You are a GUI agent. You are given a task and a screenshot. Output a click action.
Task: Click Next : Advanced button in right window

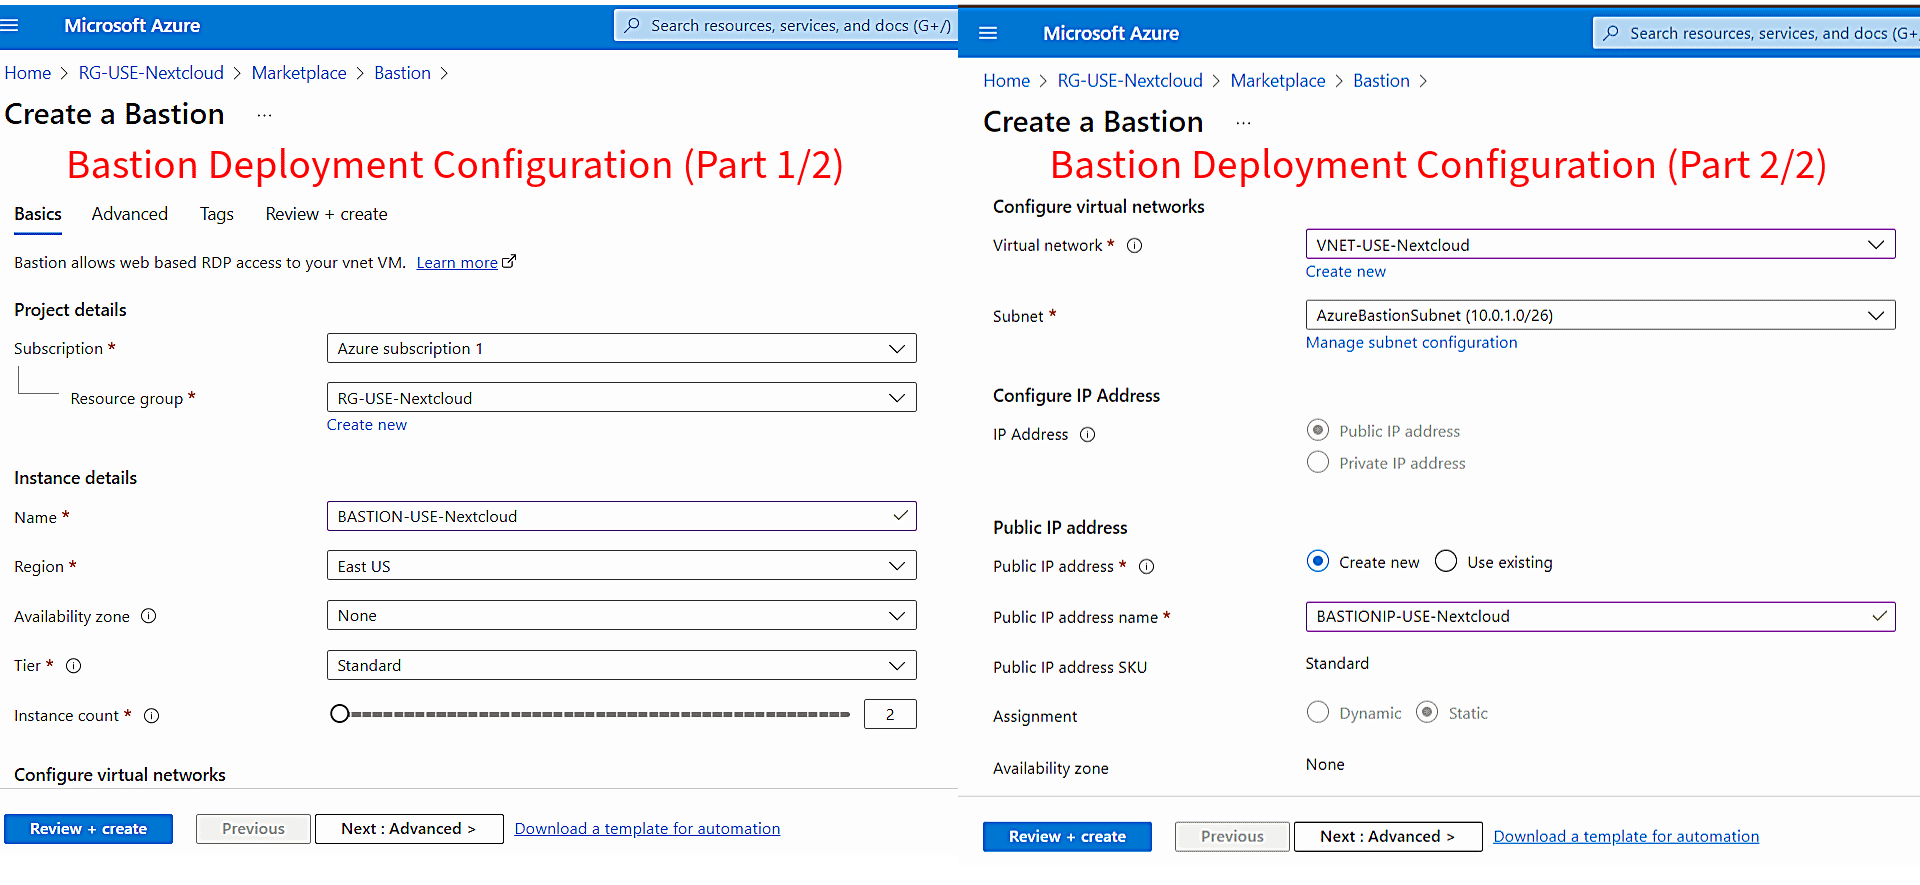pos(1388,837)
